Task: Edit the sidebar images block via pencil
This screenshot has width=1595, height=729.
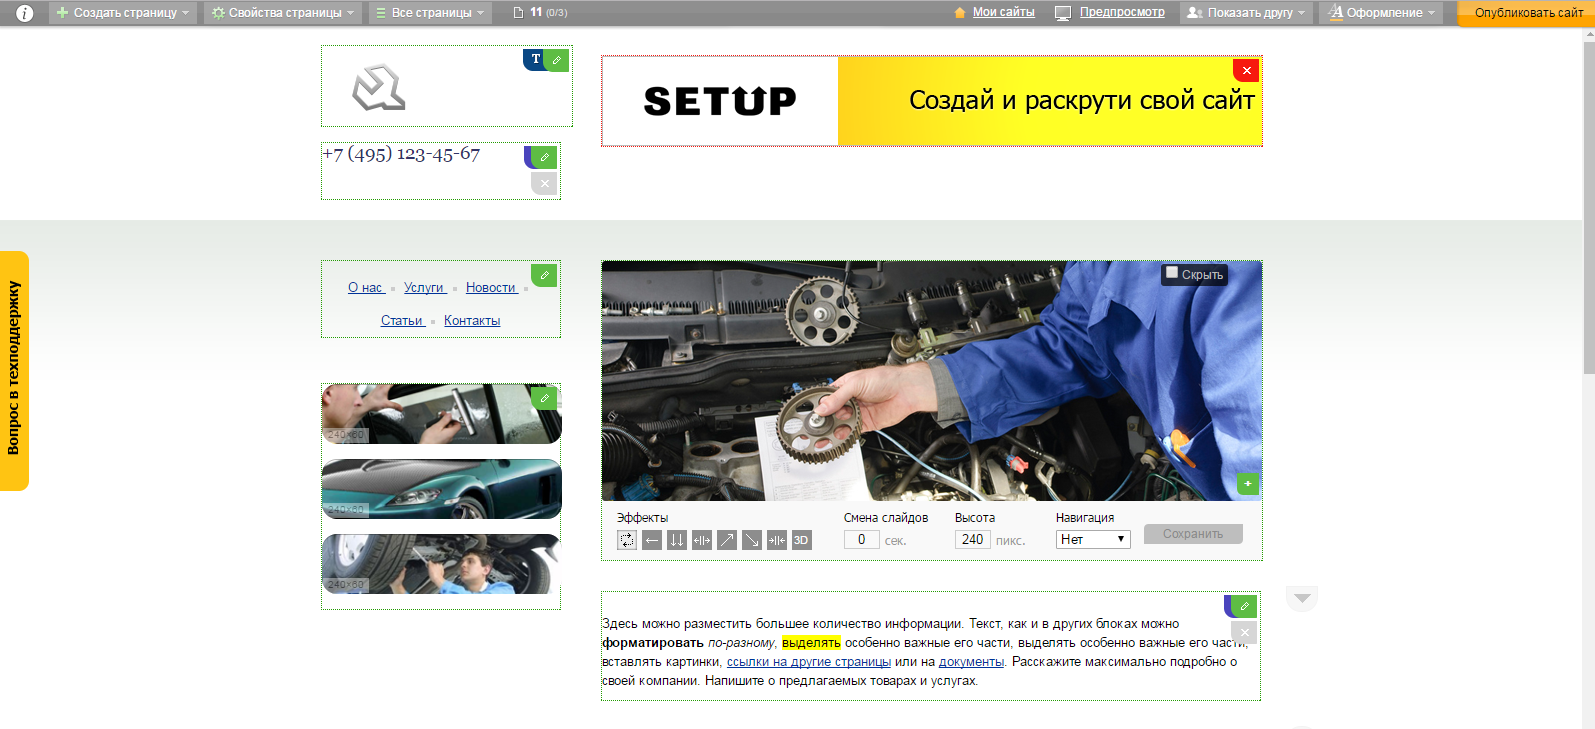Action: (544, 398)
